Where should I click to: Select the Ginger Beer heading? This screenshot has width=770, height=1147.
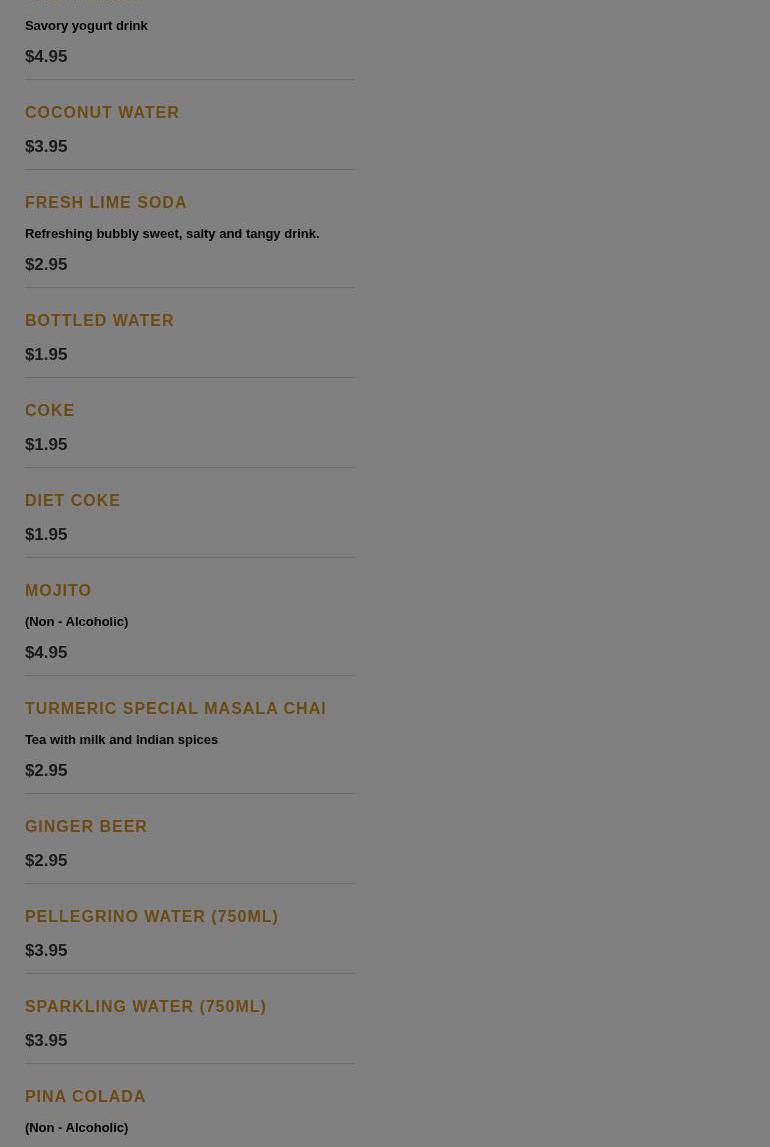tap(86, 827)
